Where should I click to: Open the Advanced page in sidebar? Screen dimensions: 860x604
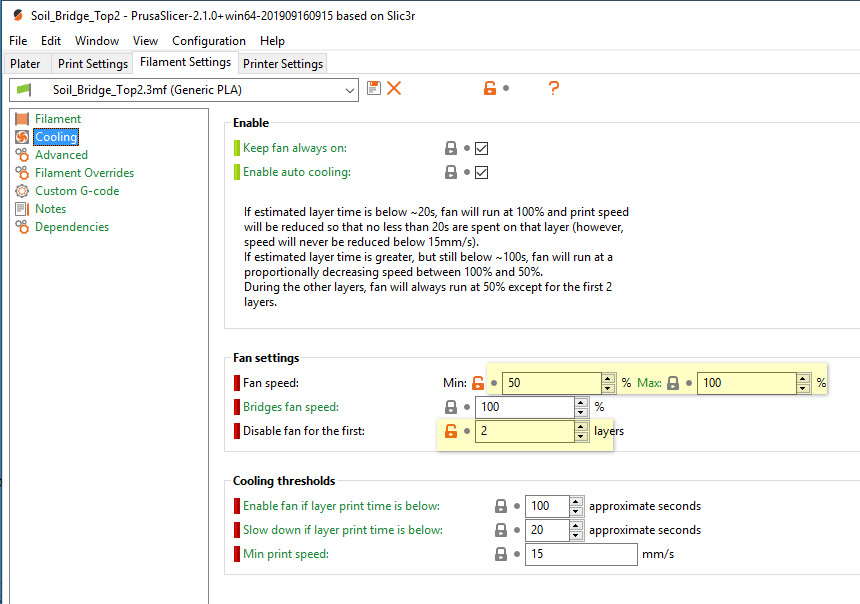(61, 155)
